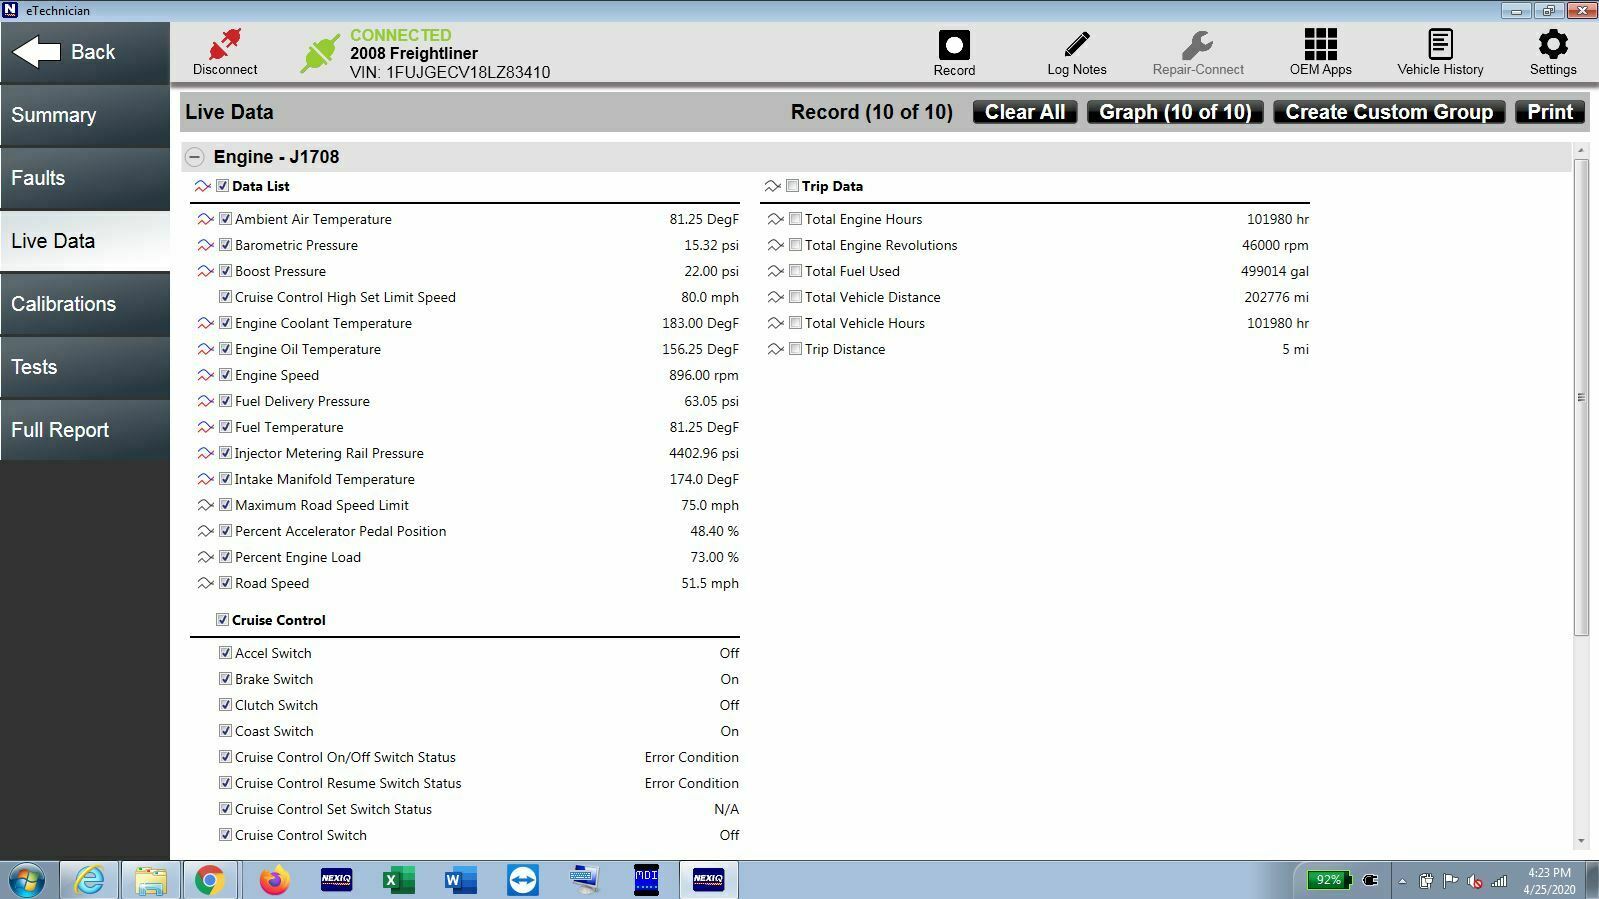The height and width of the screenshot is (899, 1599).
Task: Click the graph icon beside Boost Pressure
Action: click(205, 271)
